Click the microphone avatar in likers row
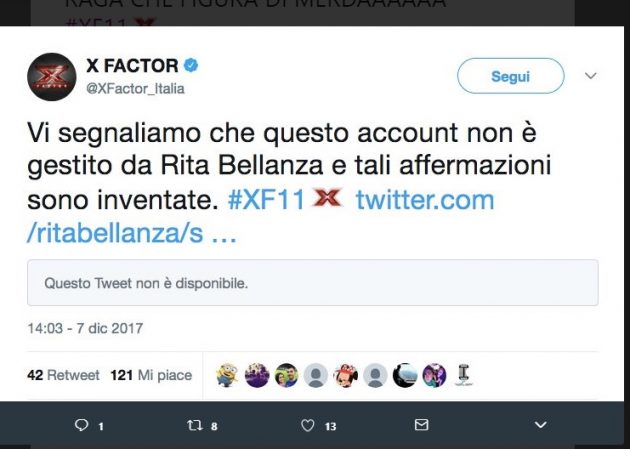This screenshot has width=630, height=449. pyautogui.click(x=463, y=375)
